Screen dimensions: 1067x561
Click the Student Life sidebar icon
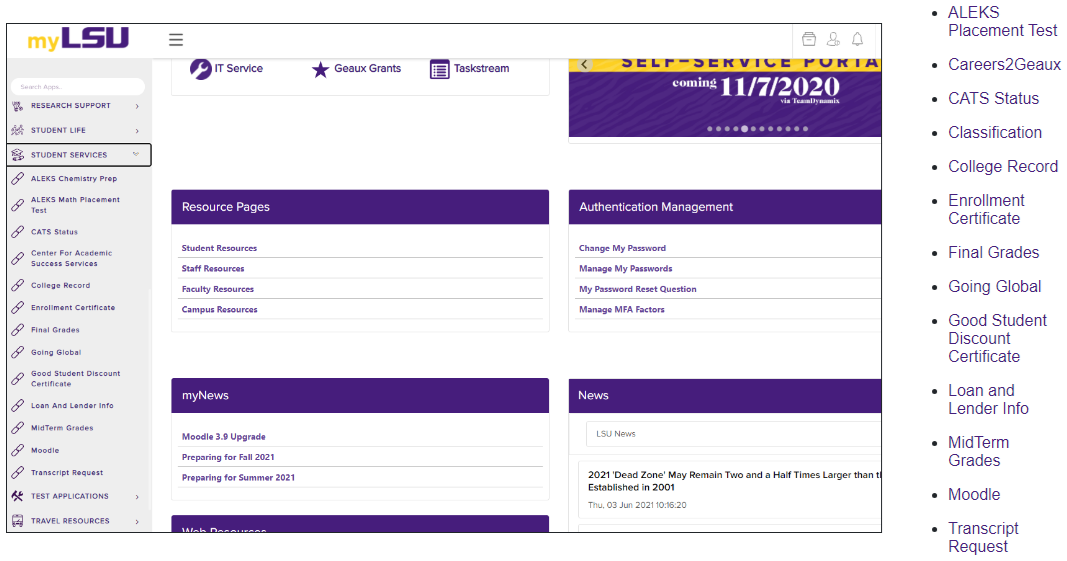tap(18, 130)
